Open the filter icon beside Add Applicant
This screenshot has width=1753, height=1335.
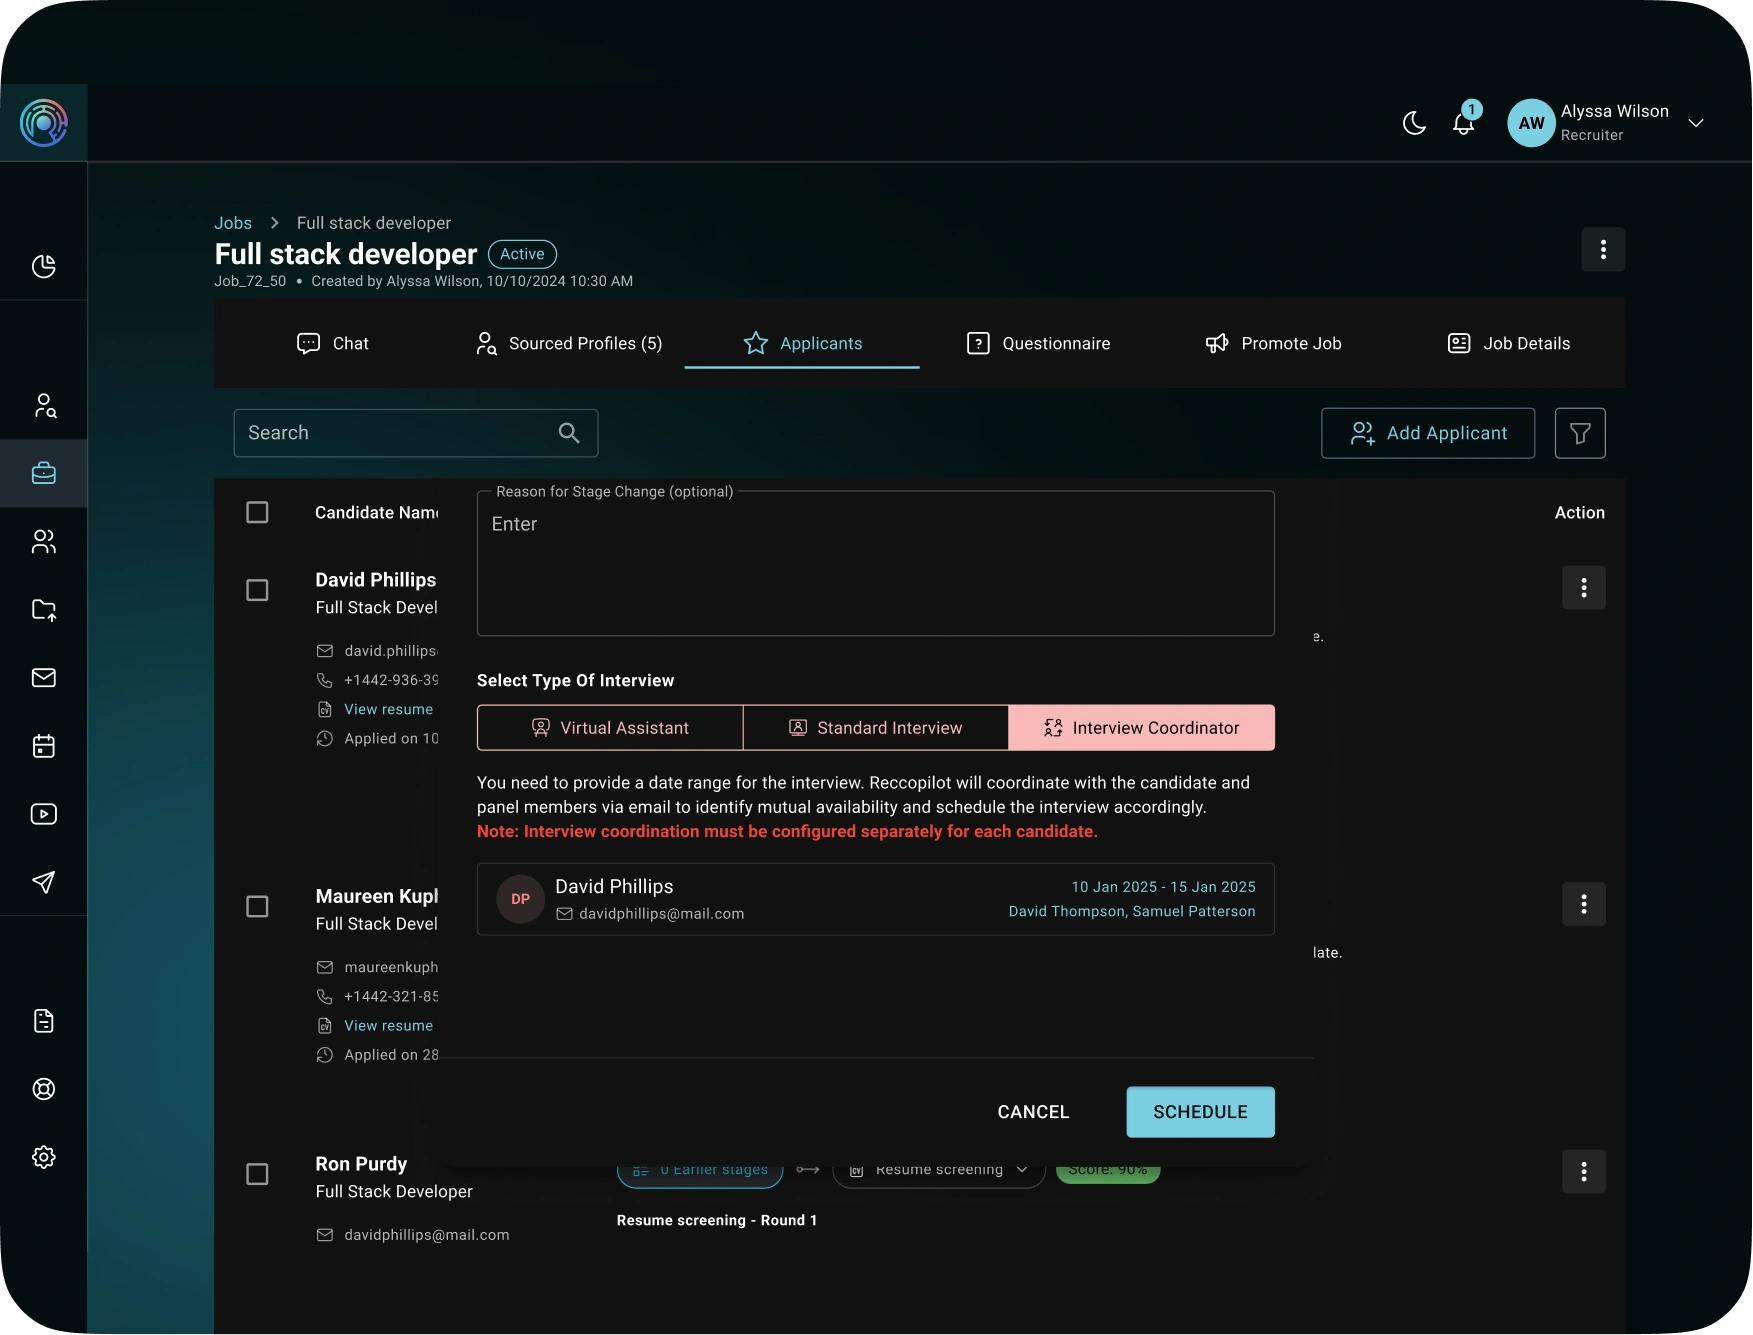click(1580, 433)
